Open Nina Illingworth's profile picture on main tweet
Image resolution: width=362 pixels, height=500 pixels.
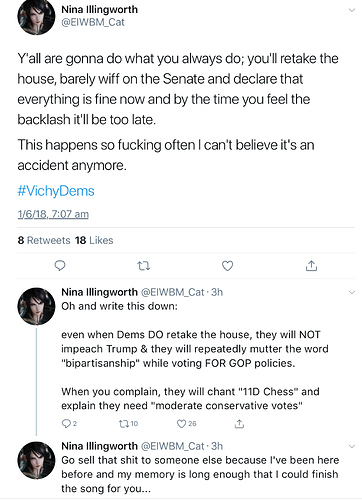pos(36,17)
